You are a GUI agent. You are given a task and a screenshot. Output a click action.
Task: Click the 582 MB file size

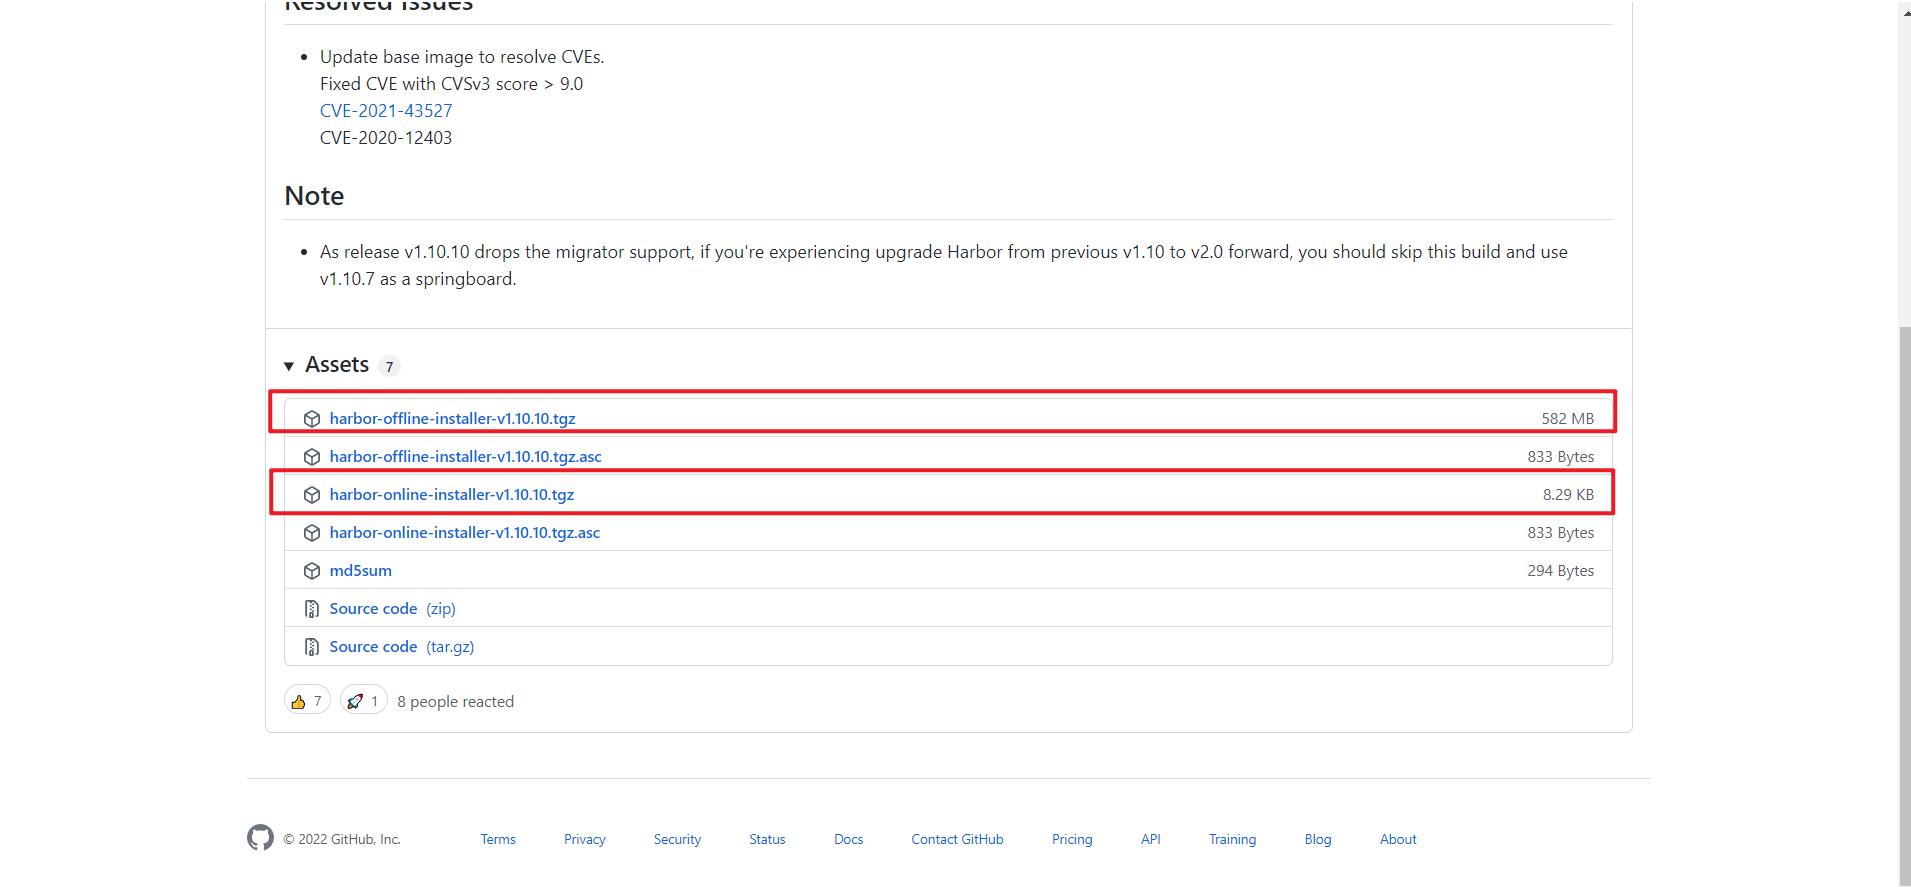1567,418
